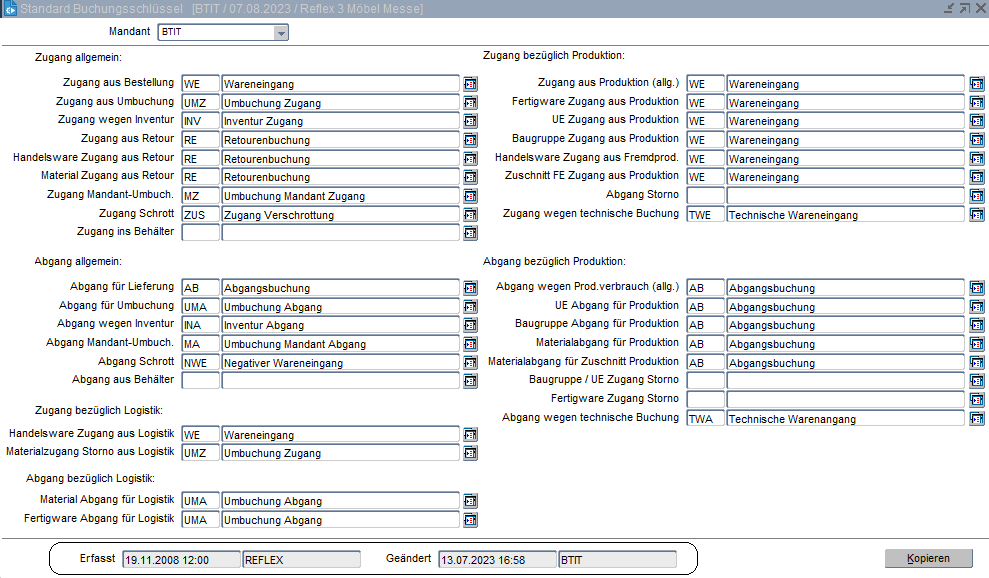Open lookup for Handelsware Zugang aus Logistik

tap(470, 435)
